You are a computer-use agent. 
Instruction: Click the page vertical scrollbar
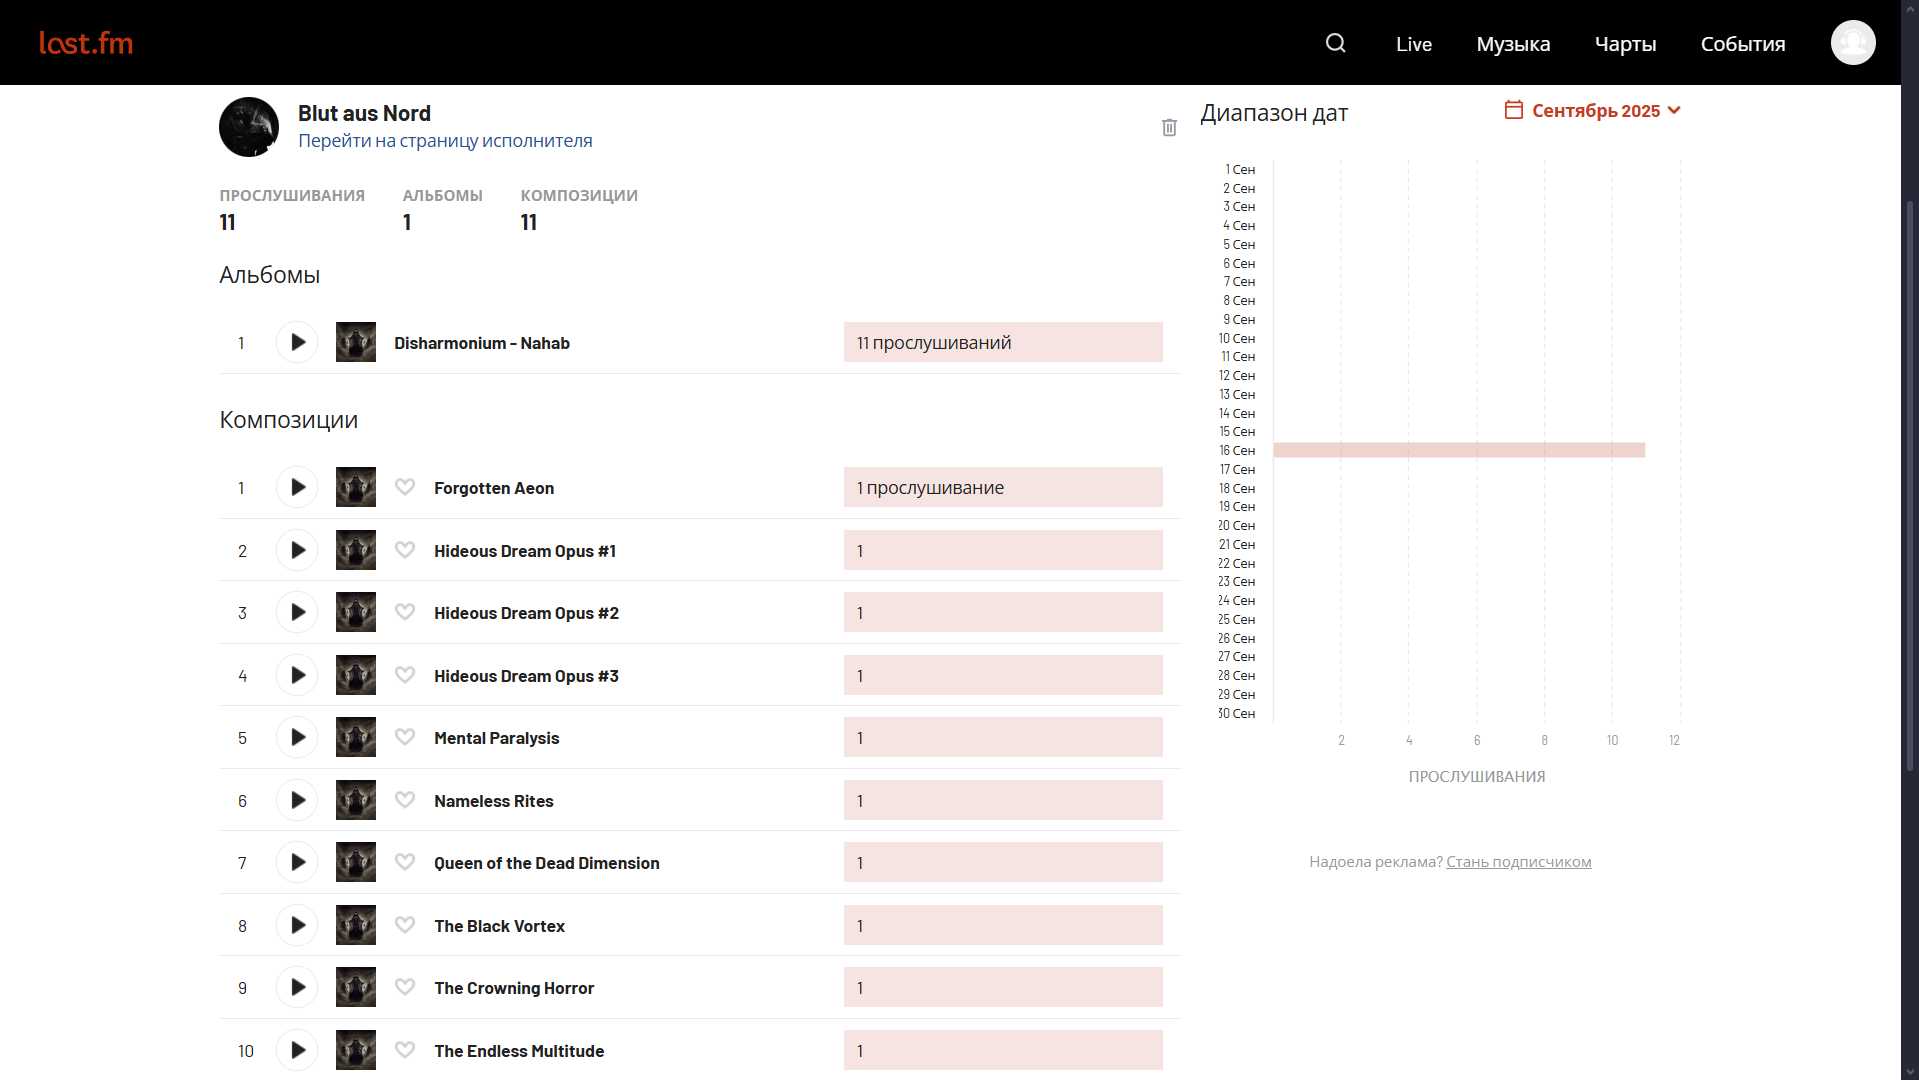coord(1910,485)
